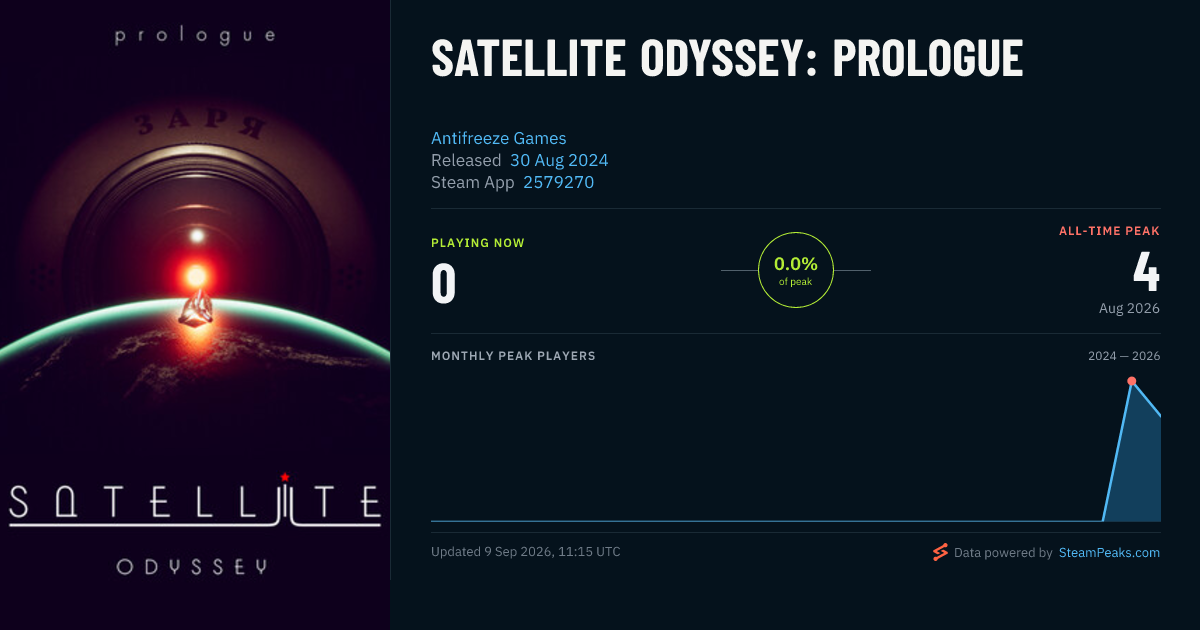Click the SteamPeaks logo icon

click(x=940, y=552)
